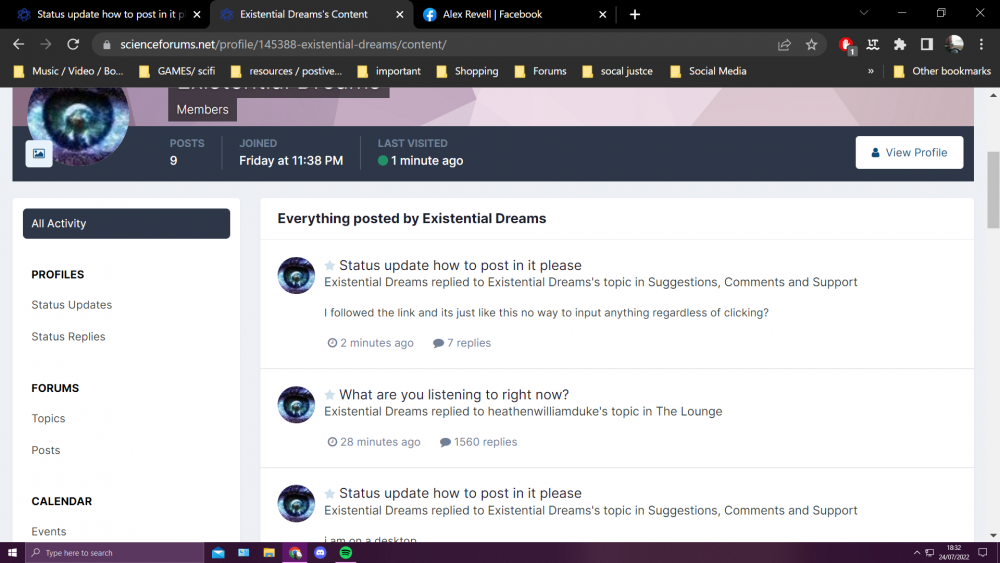Open the Other bookmarks folder
This screenshot has width=1000, height=563.
[x=942, y=71]
